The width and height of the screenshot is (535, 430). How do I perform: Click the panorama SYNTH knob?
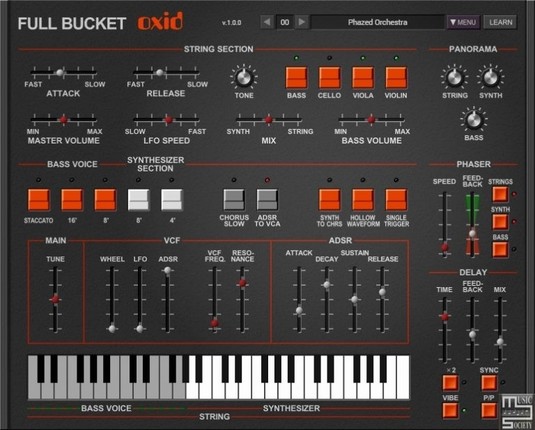click(x=490, y=77)
